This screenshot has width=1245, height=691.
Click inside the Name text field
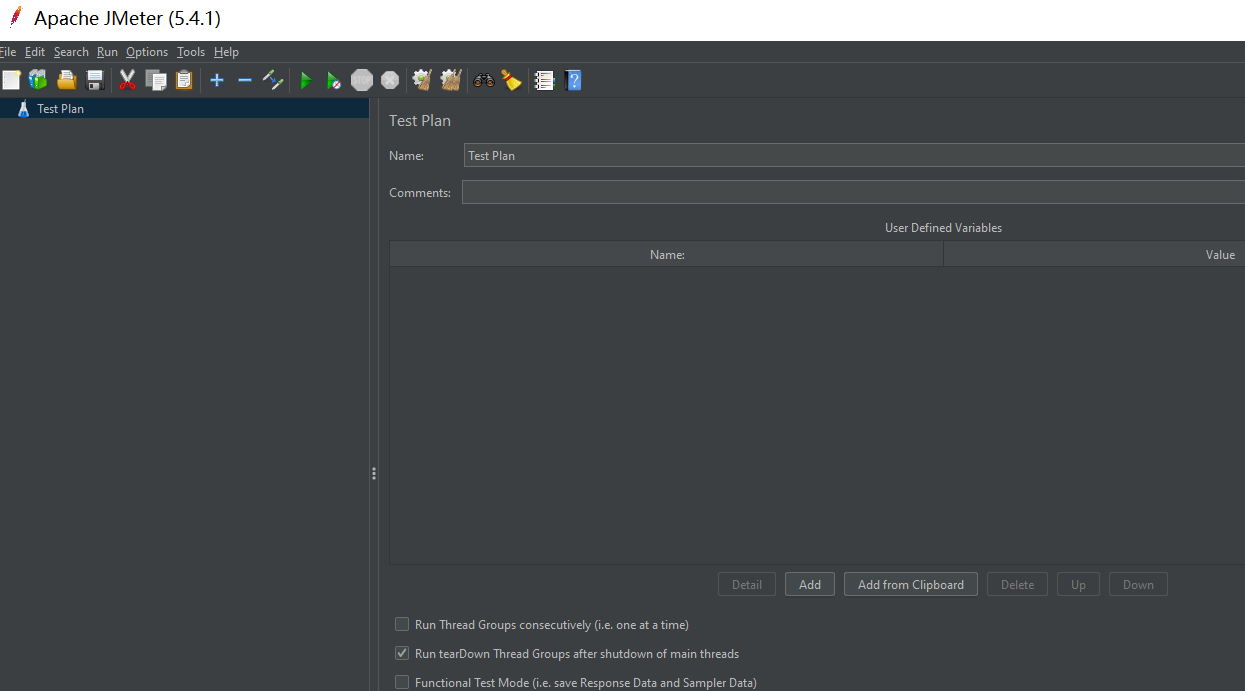point(855,155)
